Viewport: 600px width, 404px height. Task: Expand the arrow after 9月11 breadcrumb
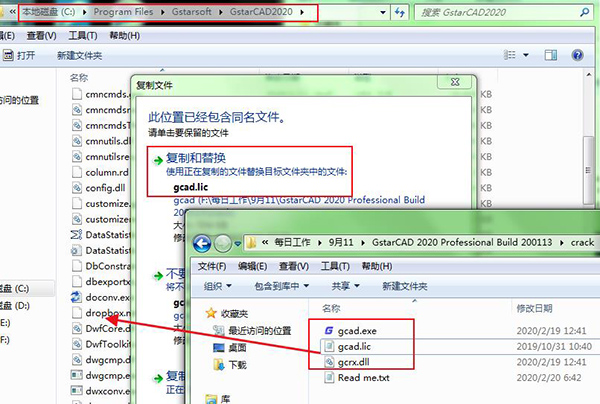coord(363,243)
